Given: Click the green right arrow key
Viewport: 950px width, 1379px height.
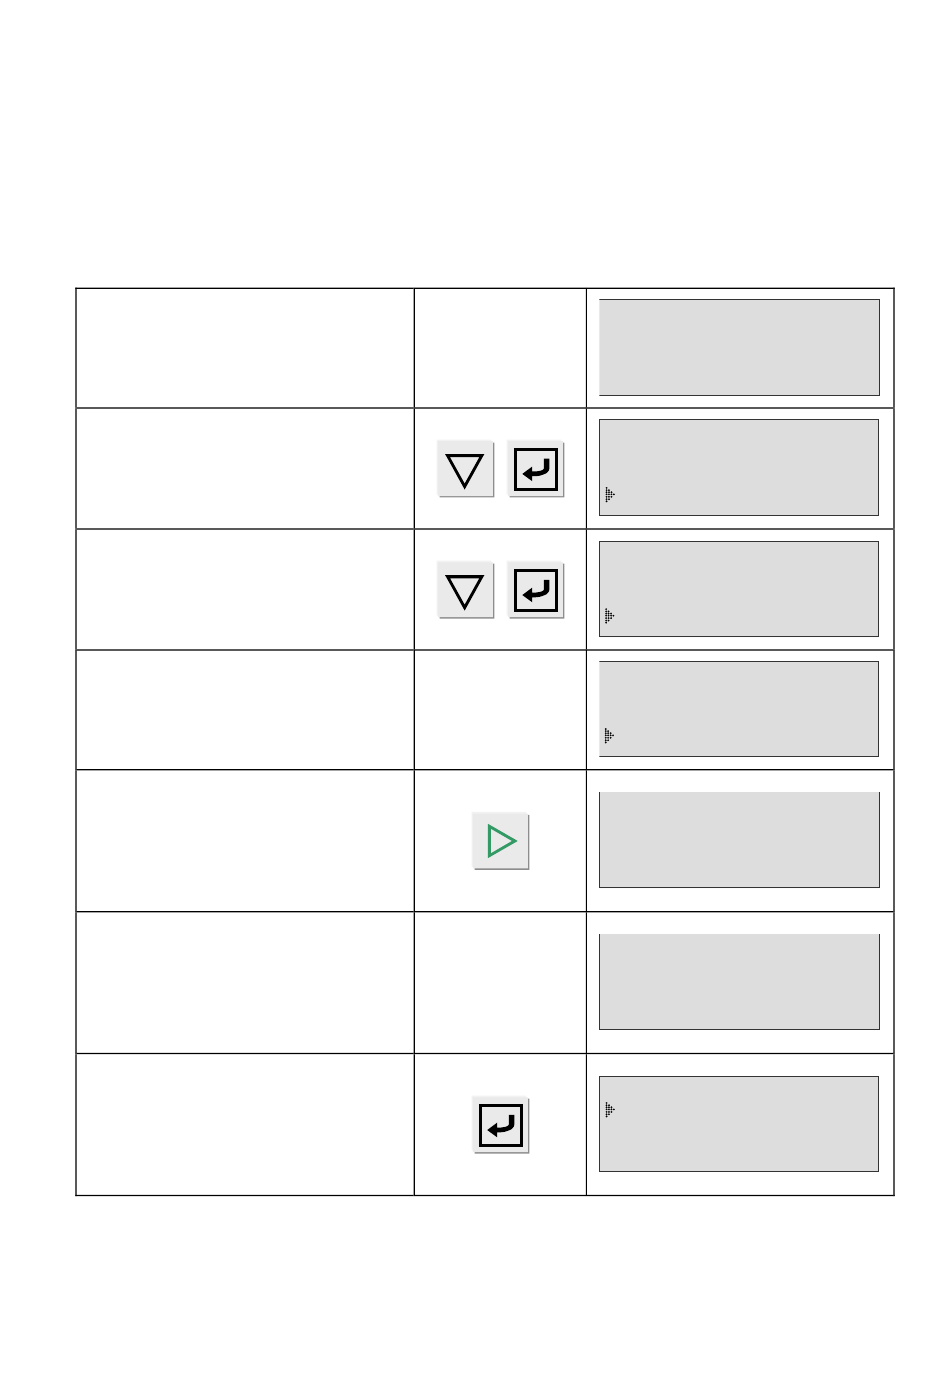Looking at the screenshot, I should pos(501,841).
